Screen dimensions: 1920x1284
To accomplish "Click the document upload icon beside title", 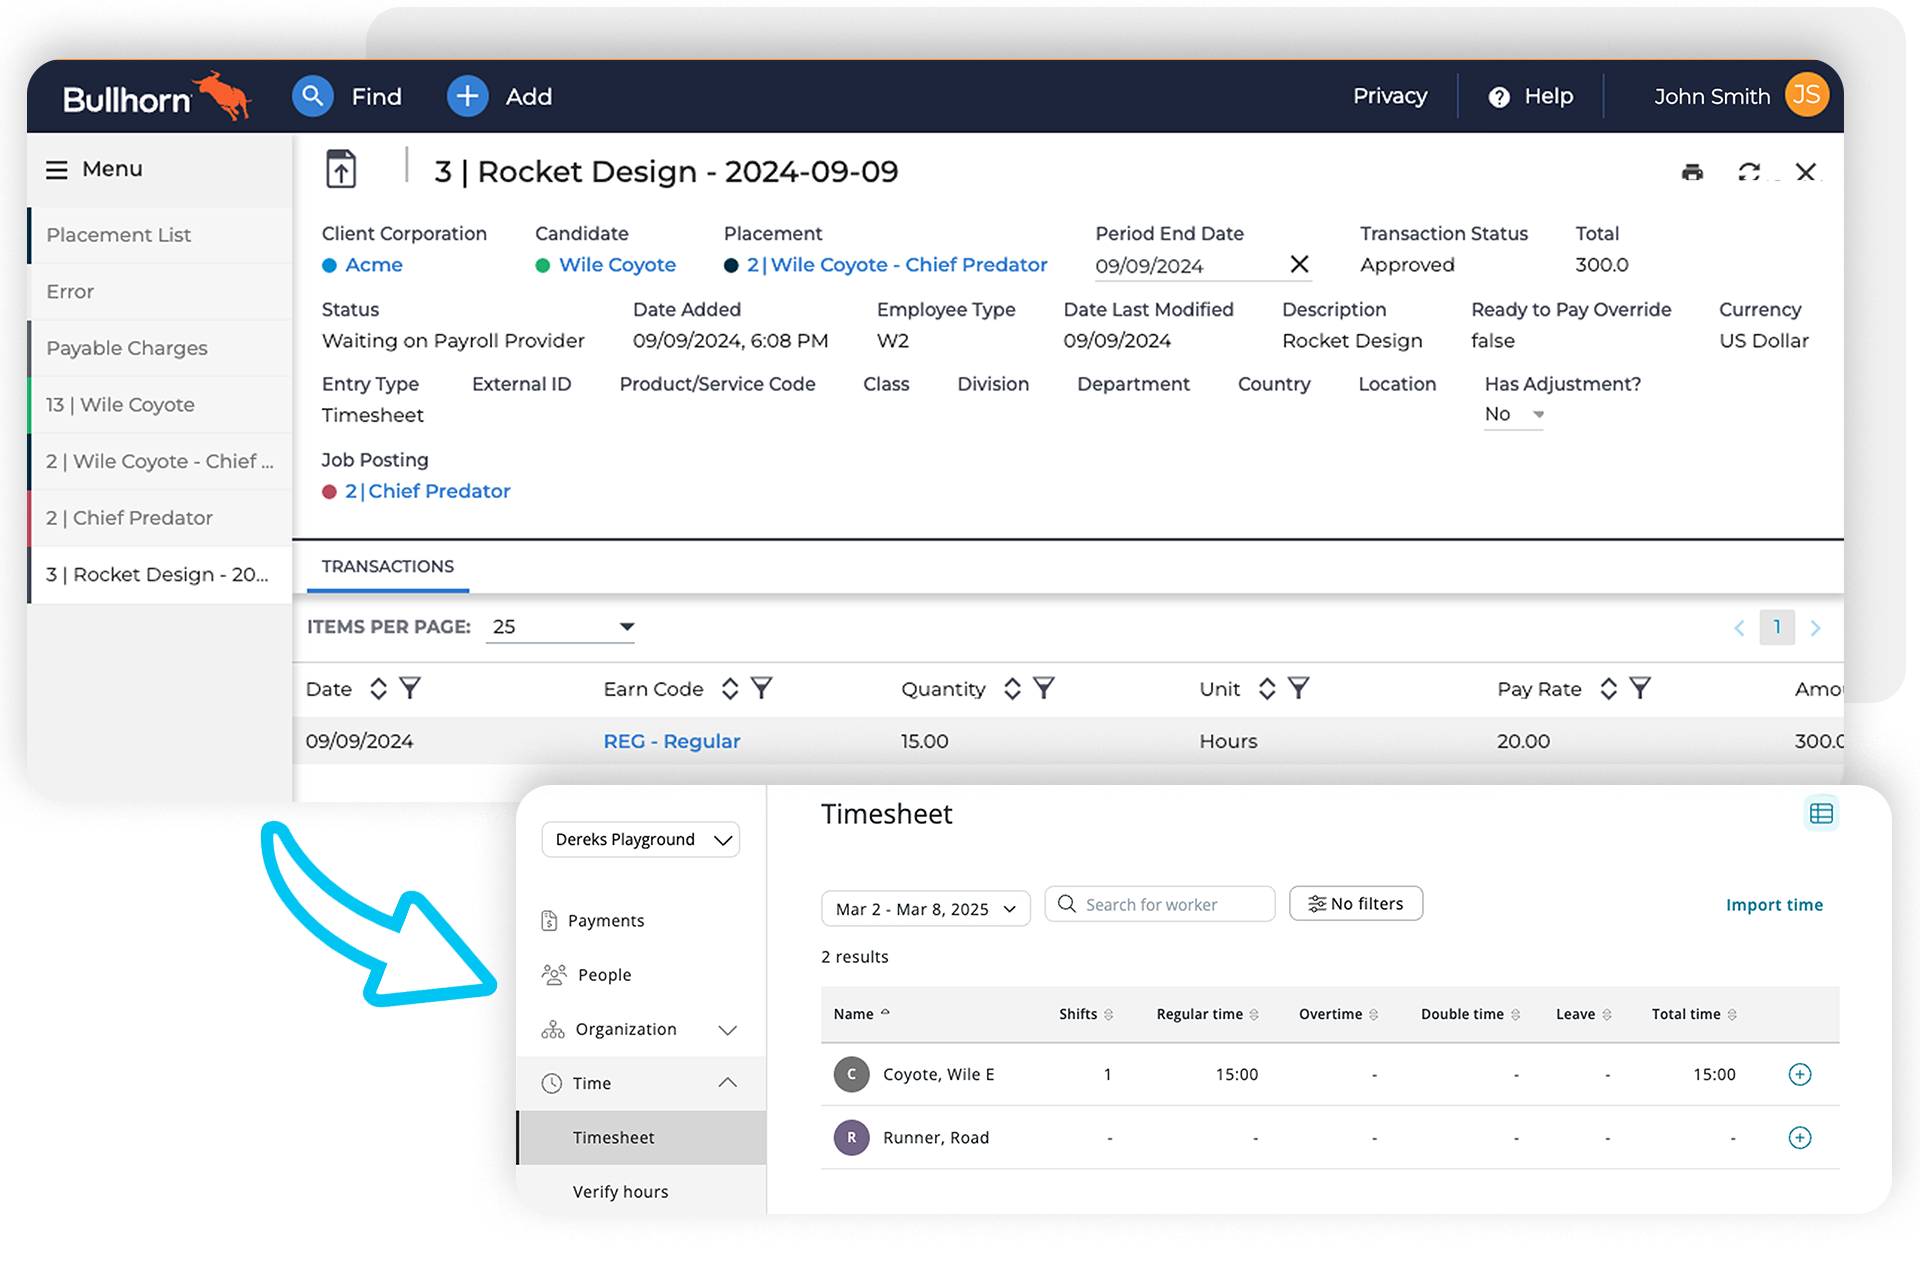I will [341, 169].
